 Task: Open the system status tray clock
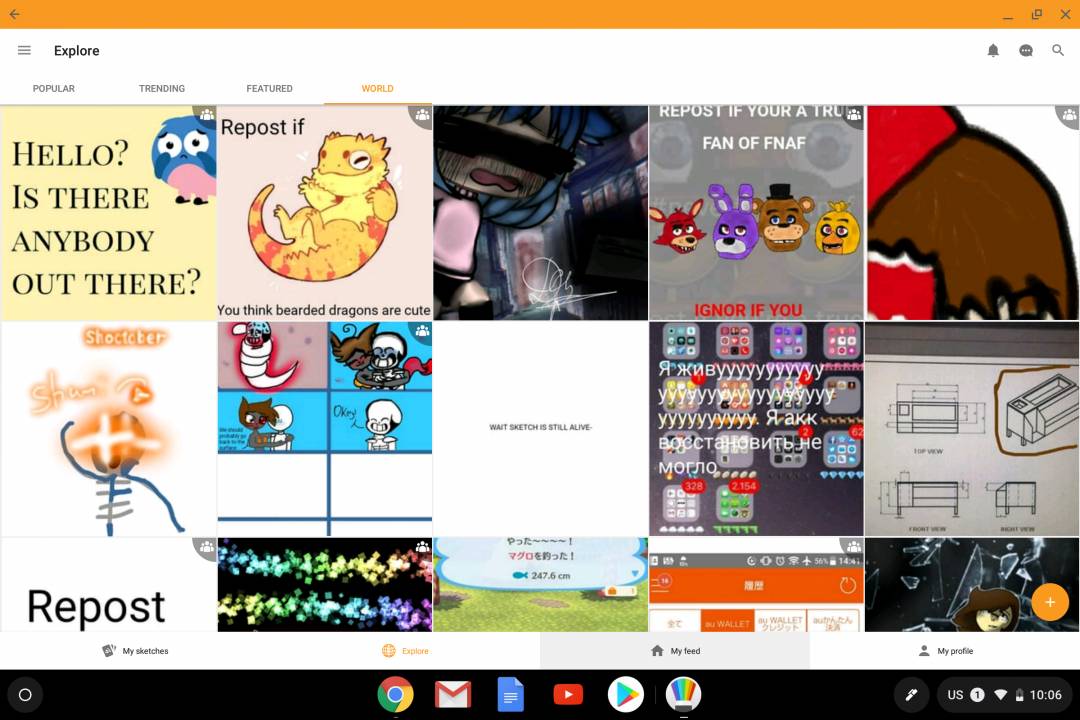click(1045, 694)
